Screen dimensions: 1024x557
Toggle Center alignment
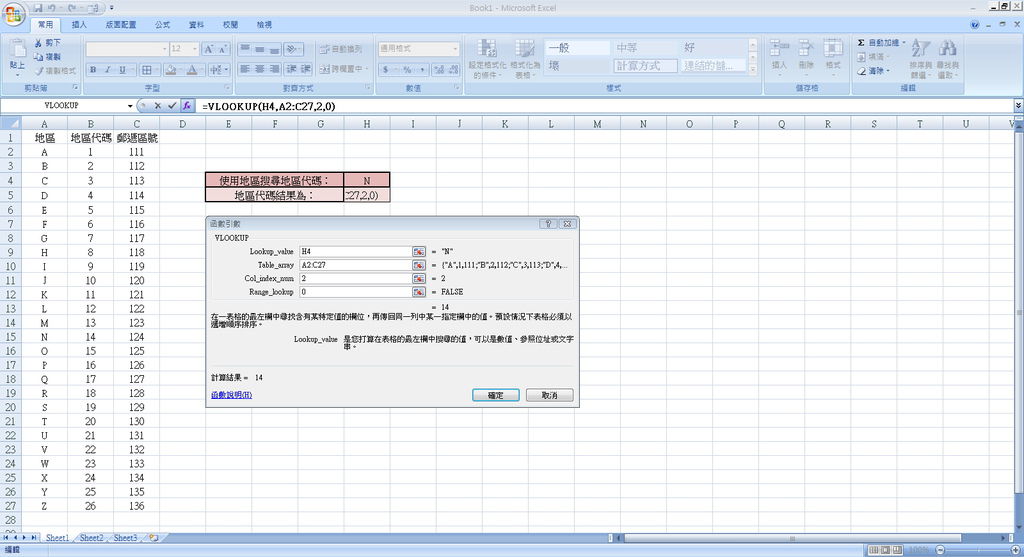[259, 69]
